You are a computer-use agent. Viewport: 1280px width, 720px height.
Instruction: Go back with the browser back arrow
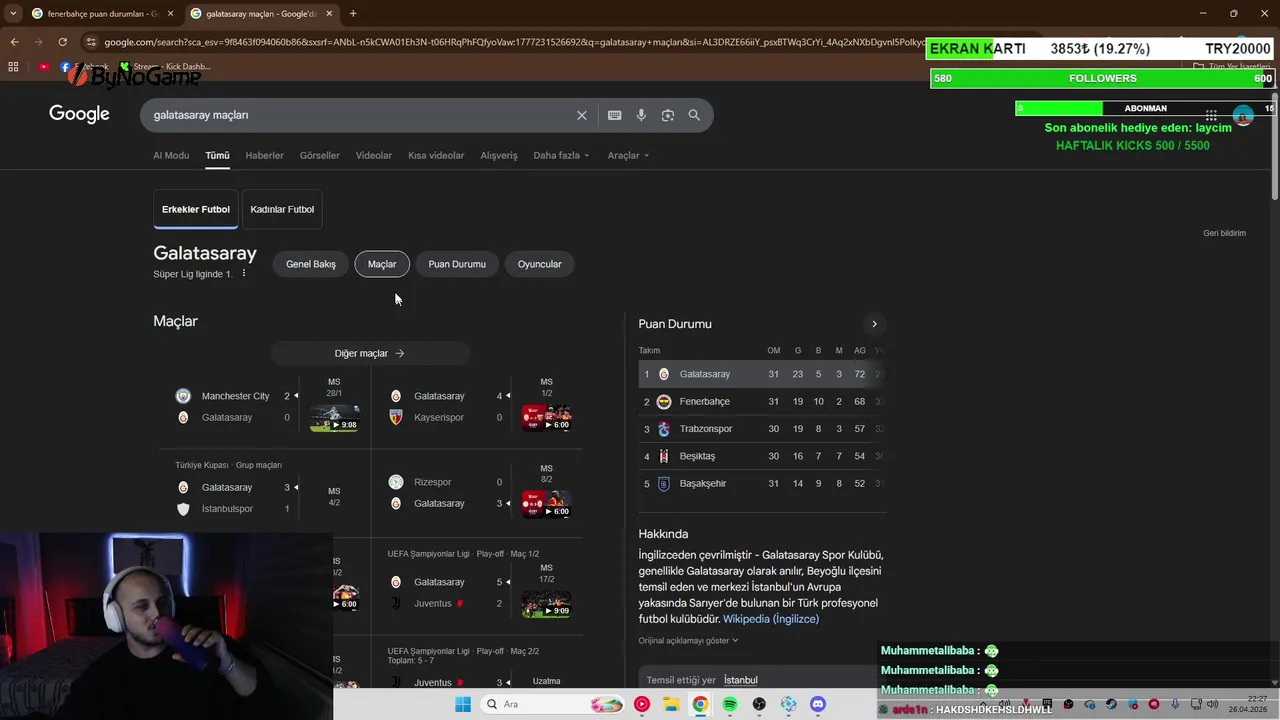point(14,42)
